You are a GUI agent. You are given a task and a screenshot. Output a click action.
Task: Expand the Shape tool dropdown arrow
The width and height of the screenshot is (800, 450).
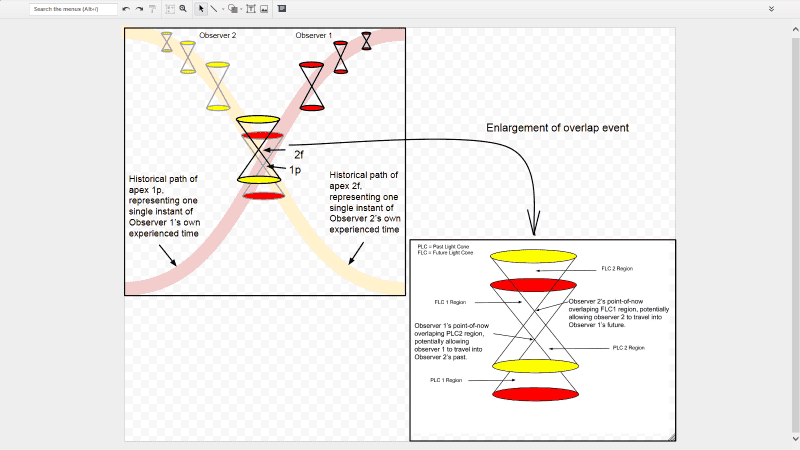point(241,9)
